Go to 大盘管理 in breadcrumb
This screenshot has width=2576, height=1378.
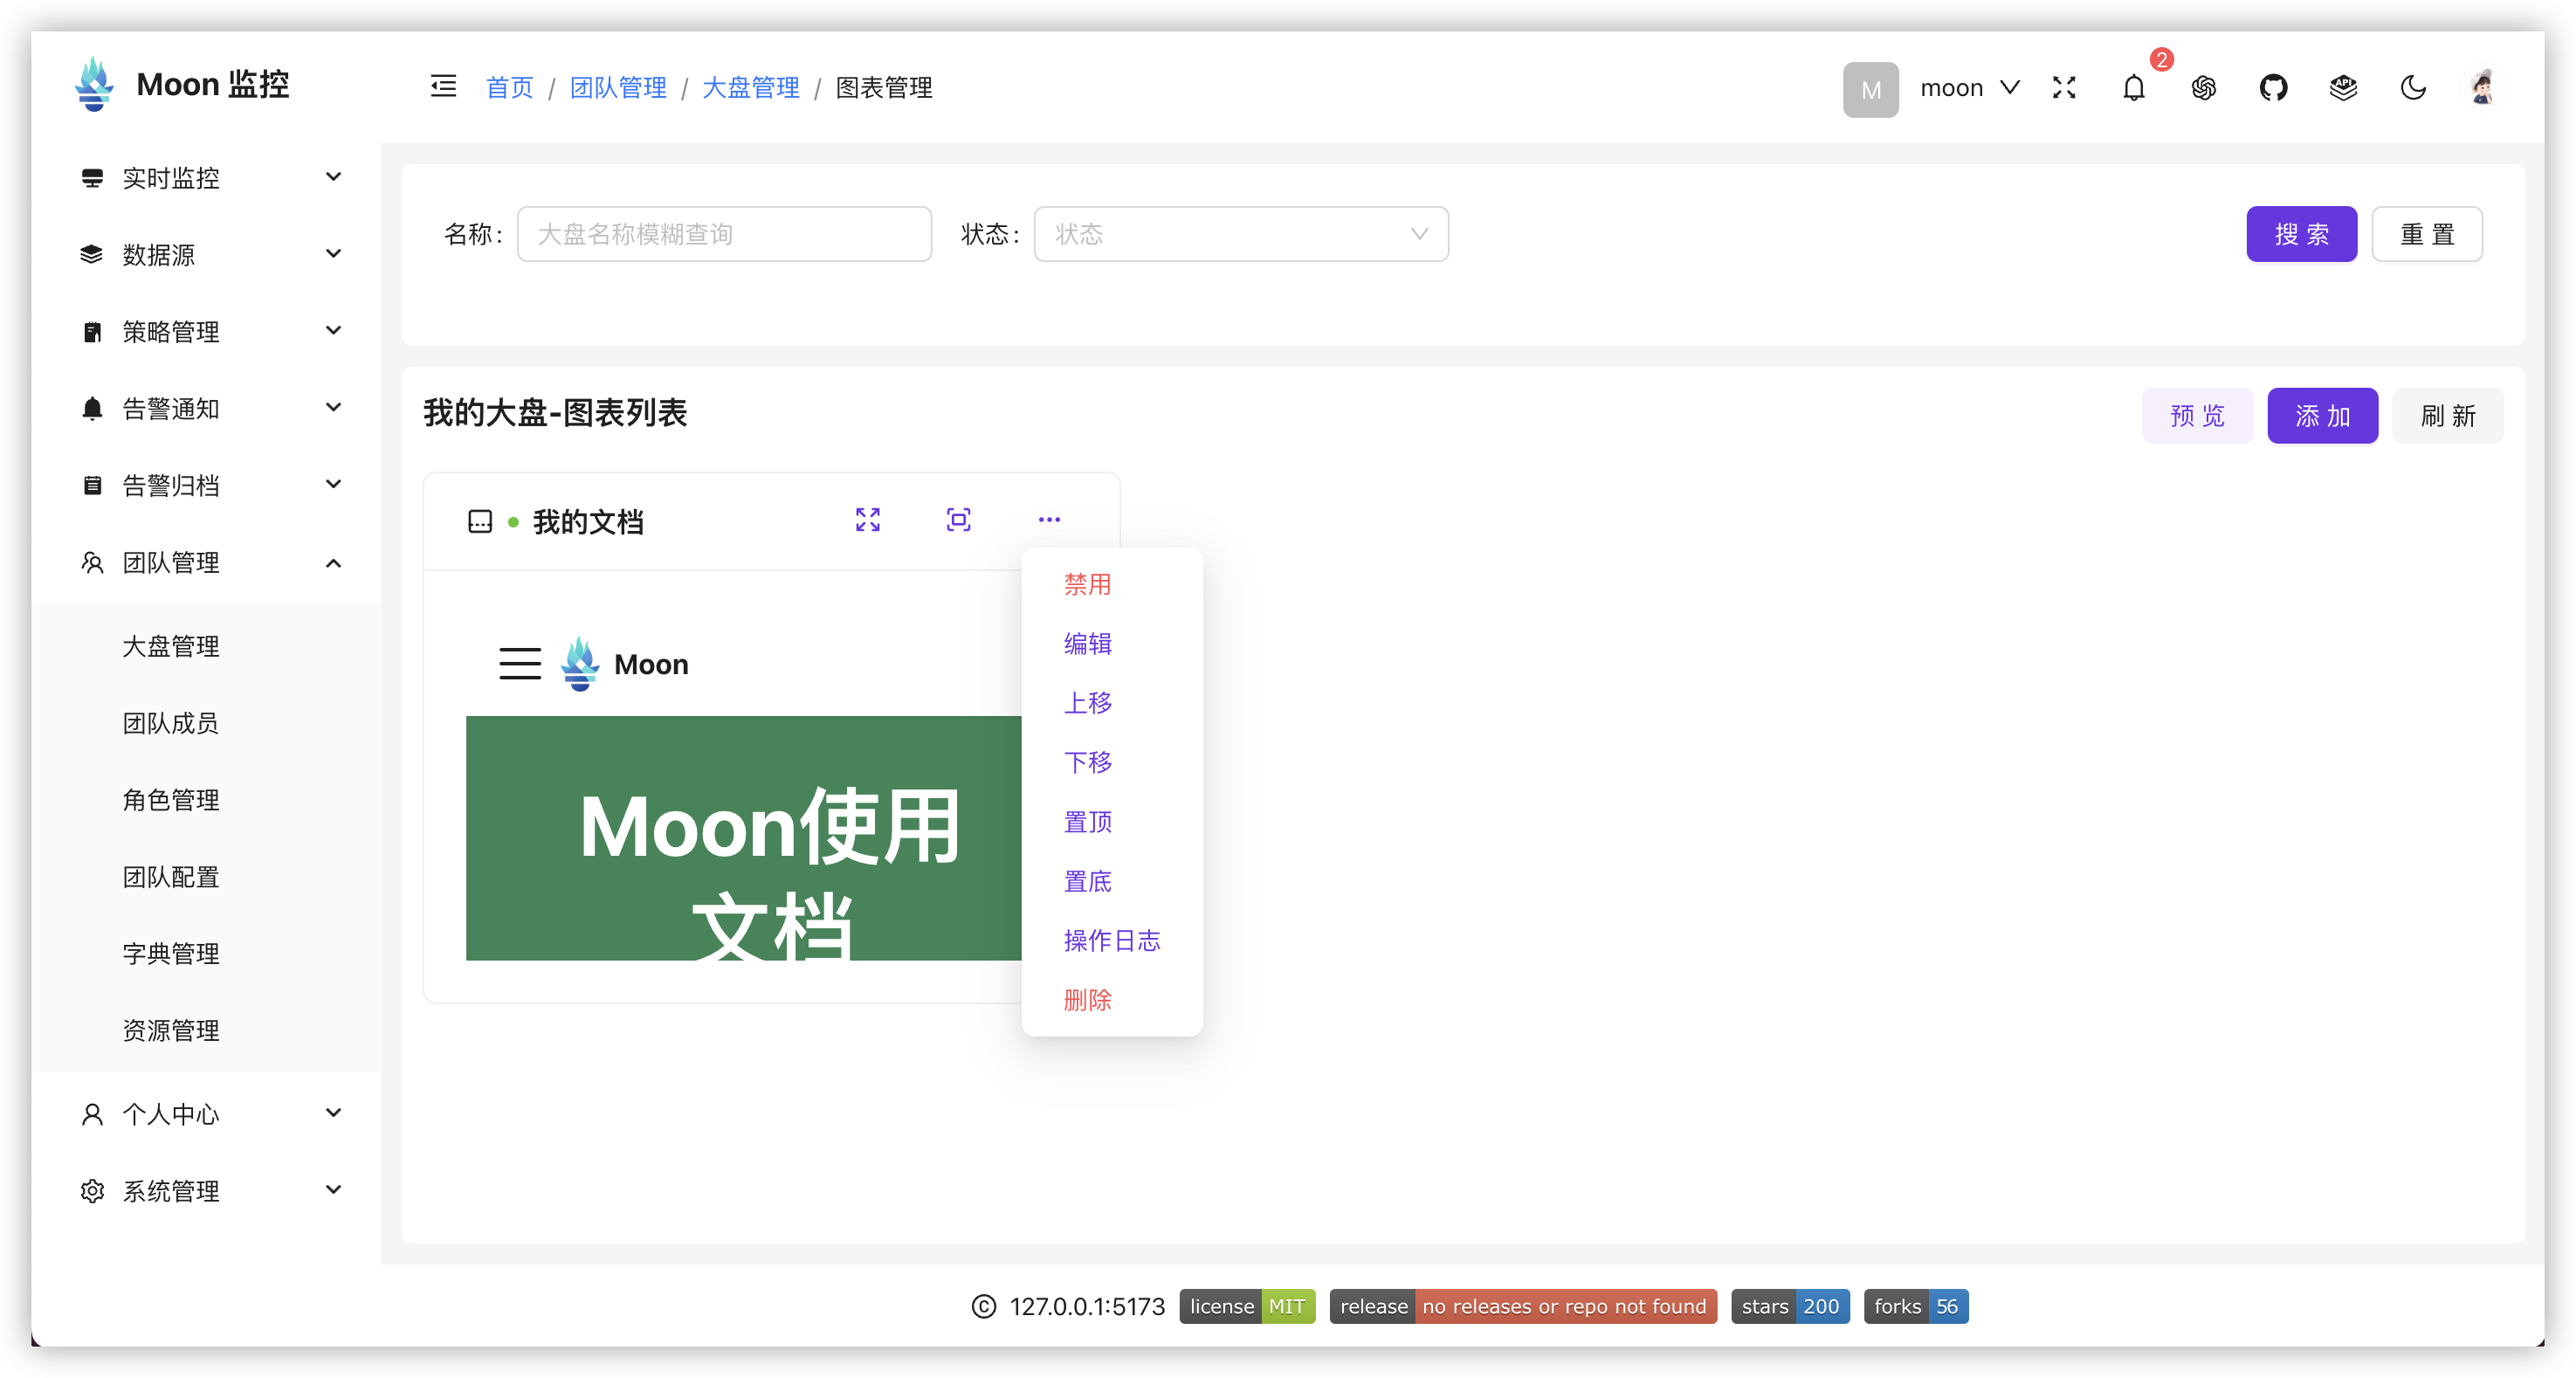pos(750,88)
